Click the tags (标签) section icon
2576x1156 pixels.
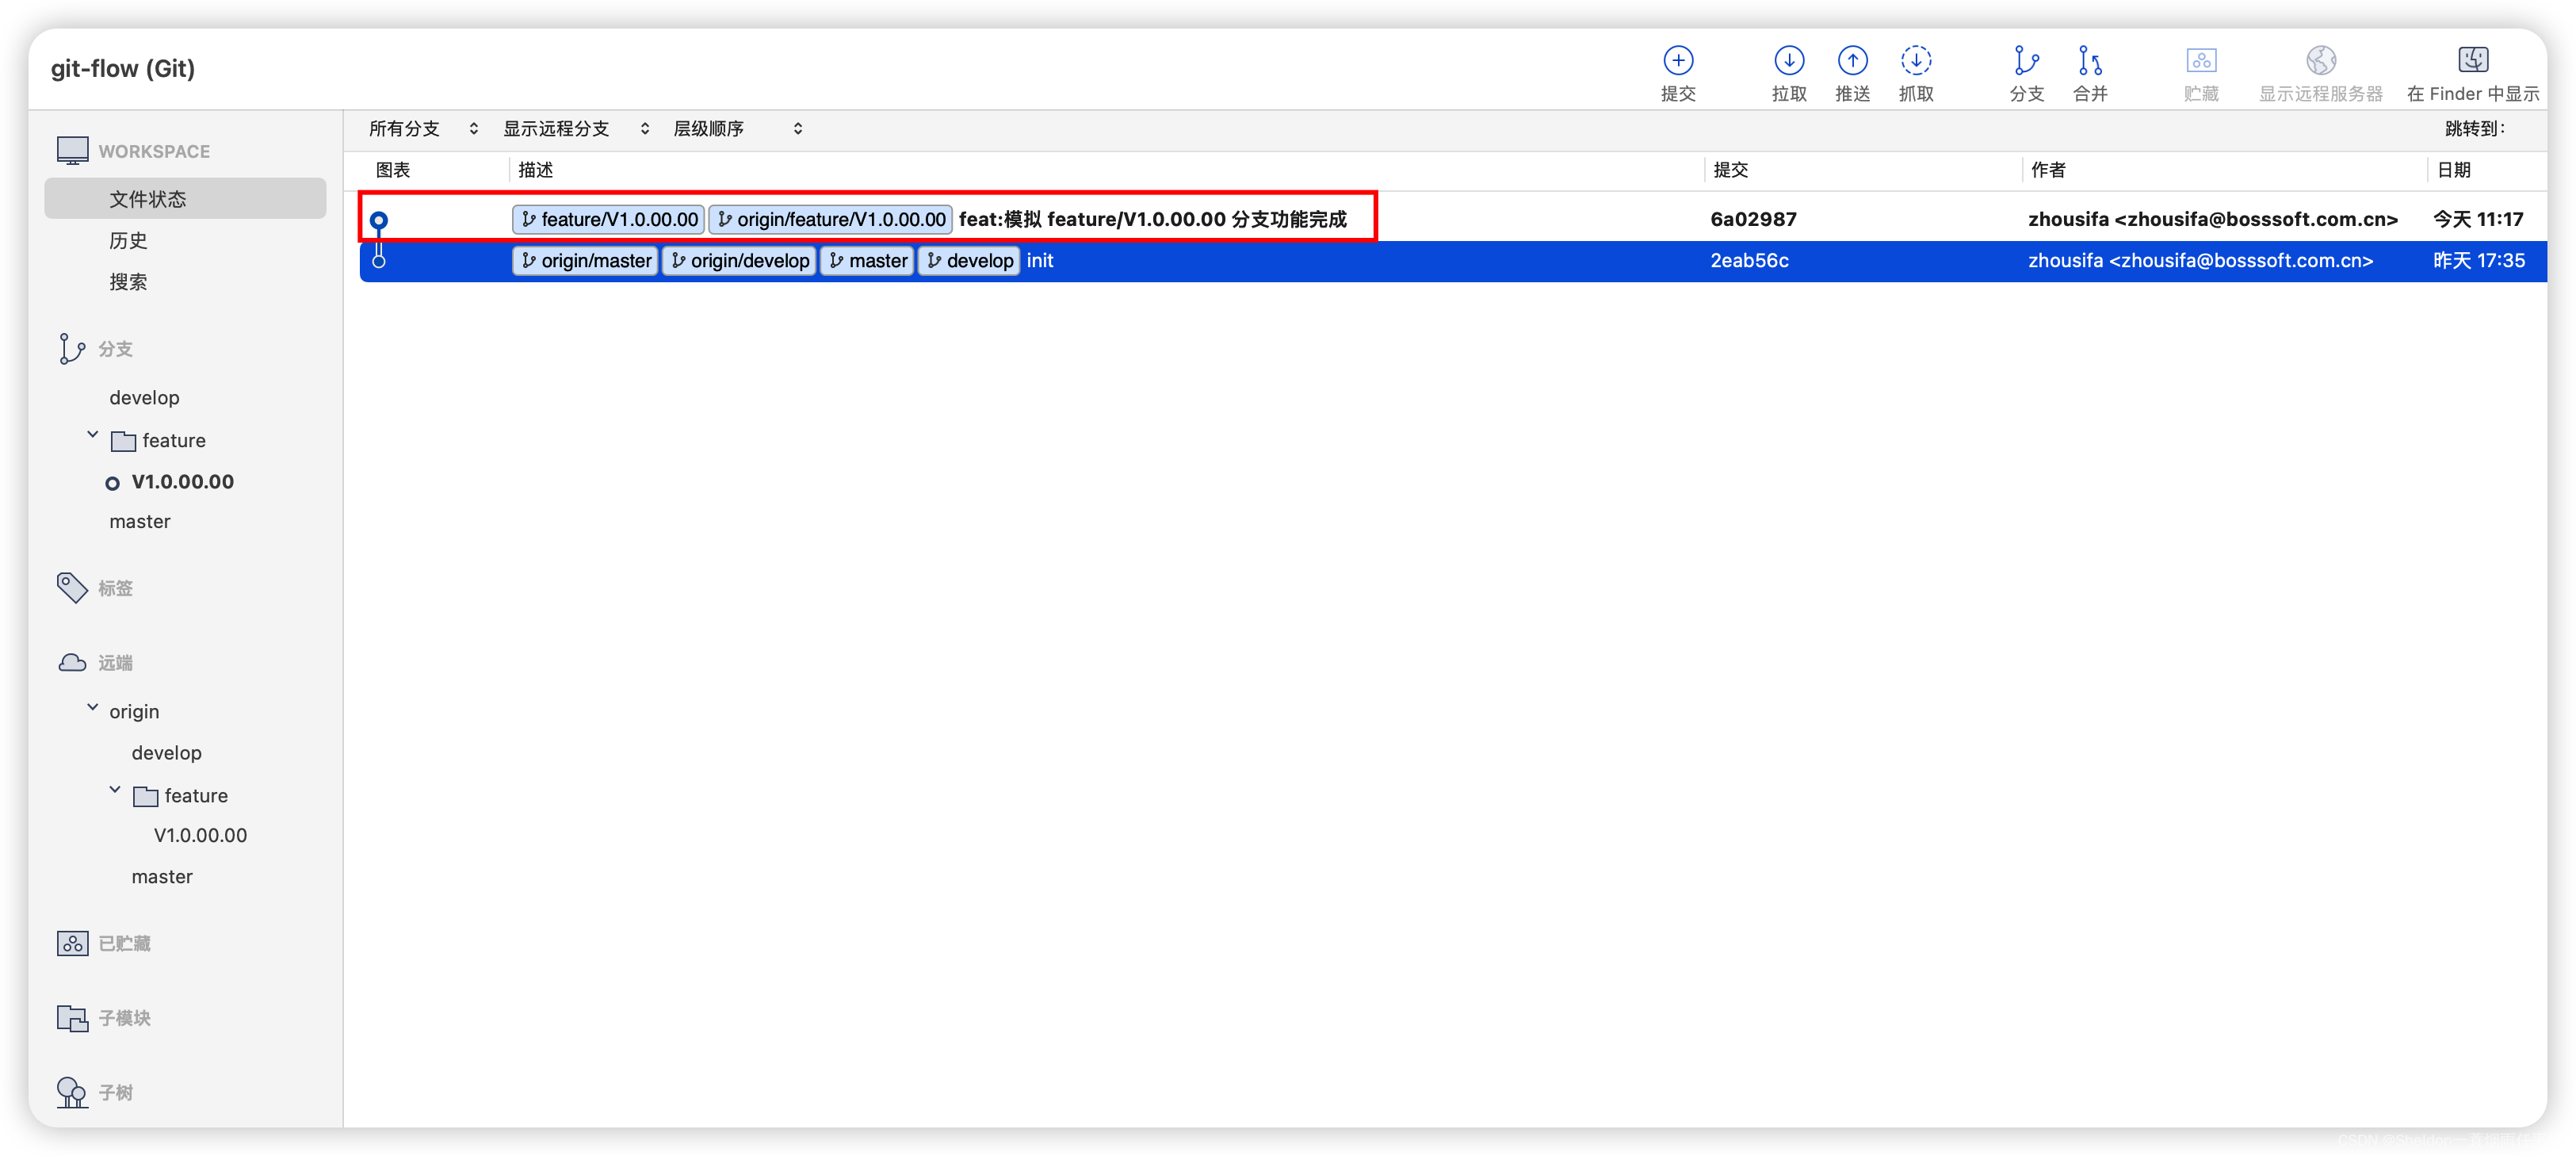click(72, 588)
